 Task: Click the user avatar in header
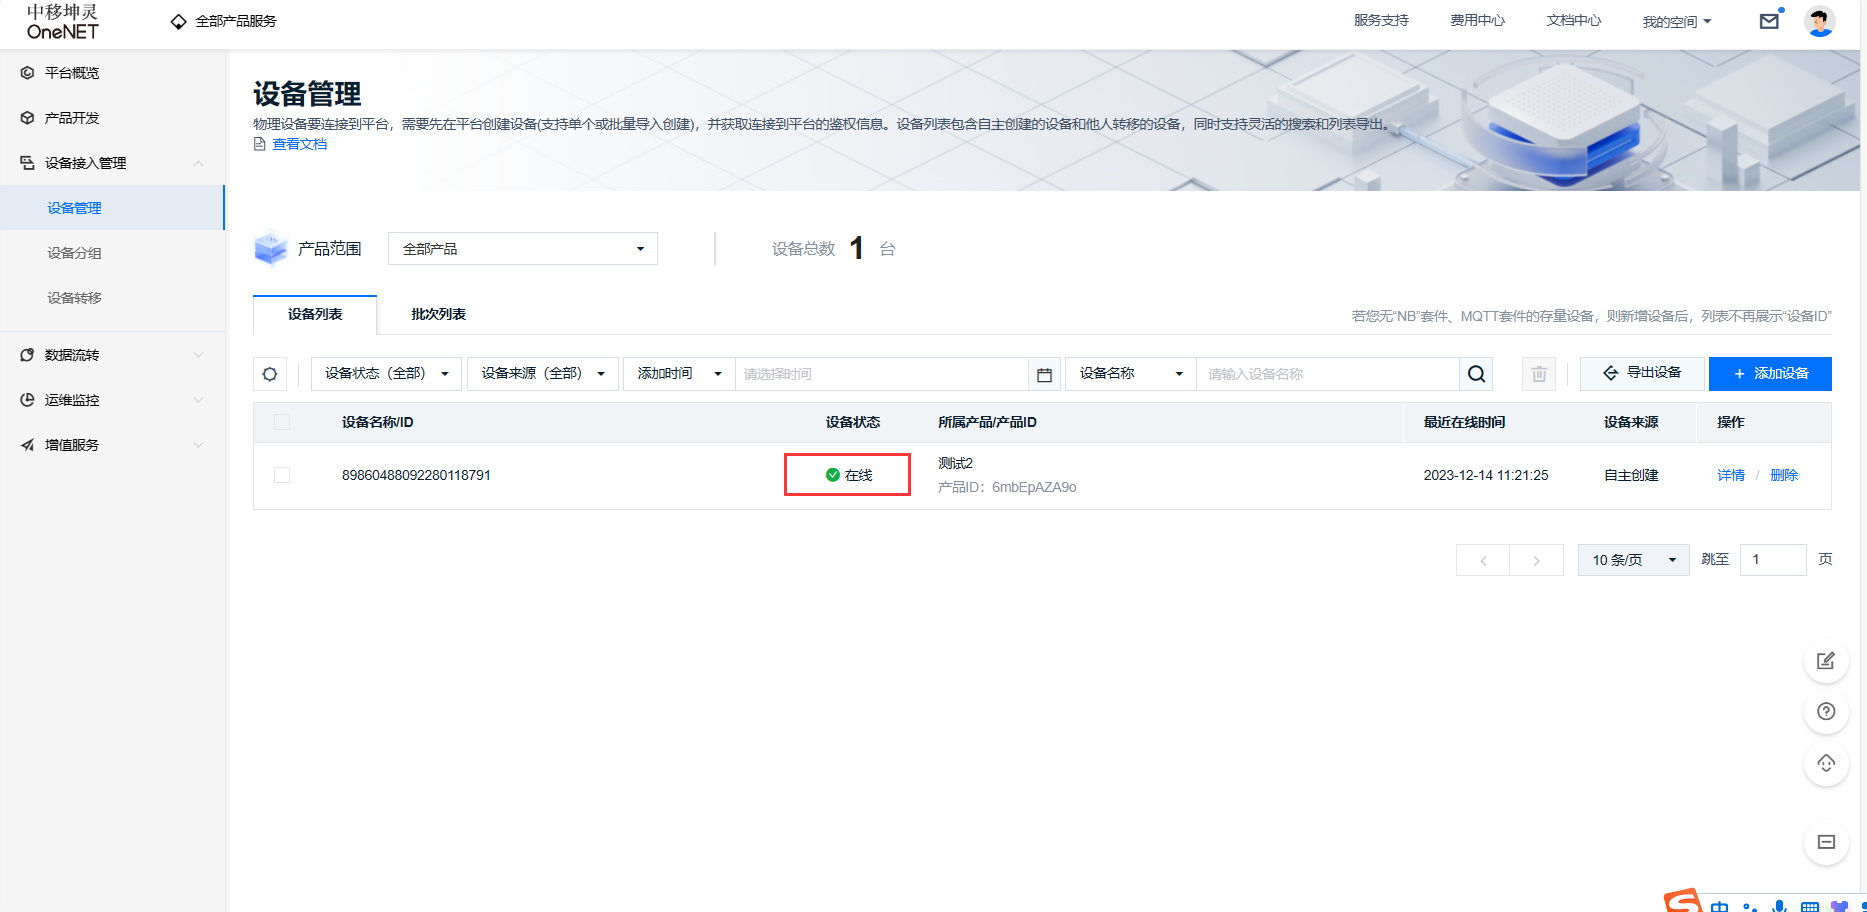click(1819, 21)
